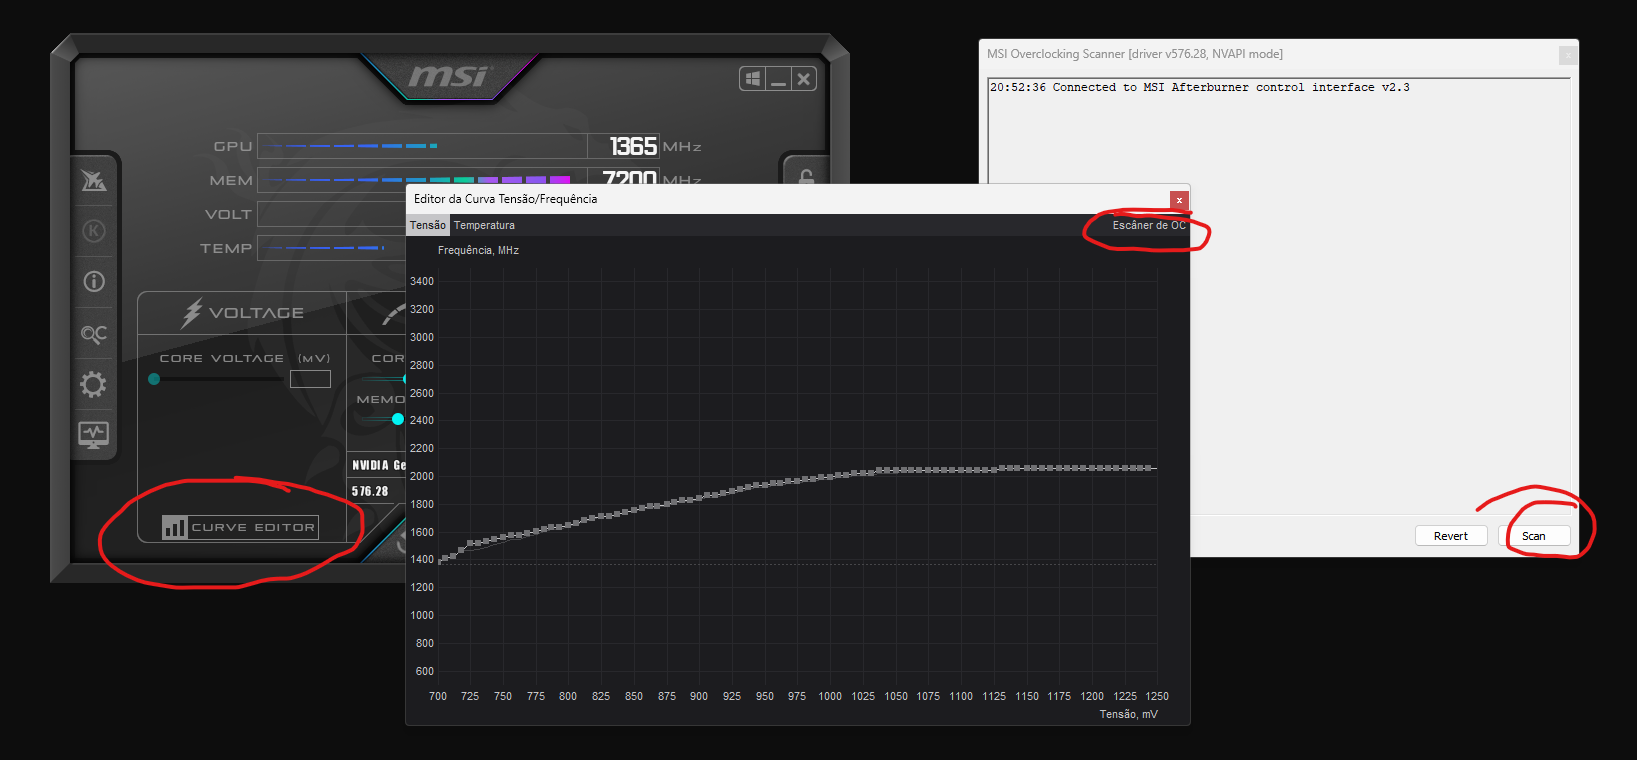This screenshot has width=1637, height=760.
Task: Click the NVIDIA Ge graphics card name text
Action: [x=379, y=465]
